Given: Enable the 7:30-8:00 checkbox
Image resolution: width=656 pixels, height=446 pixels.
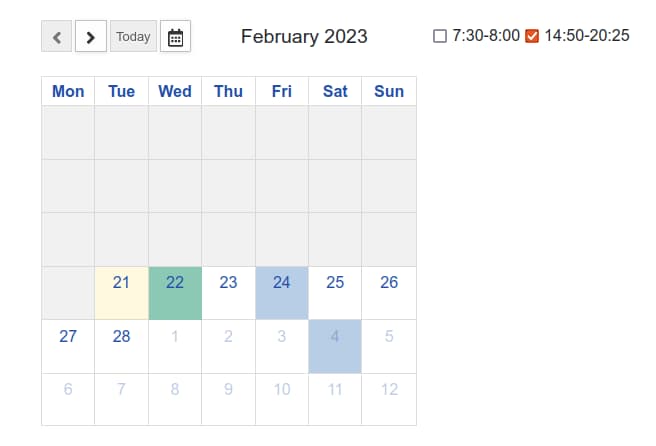Looking at the screenshot, I should (440, 36).
